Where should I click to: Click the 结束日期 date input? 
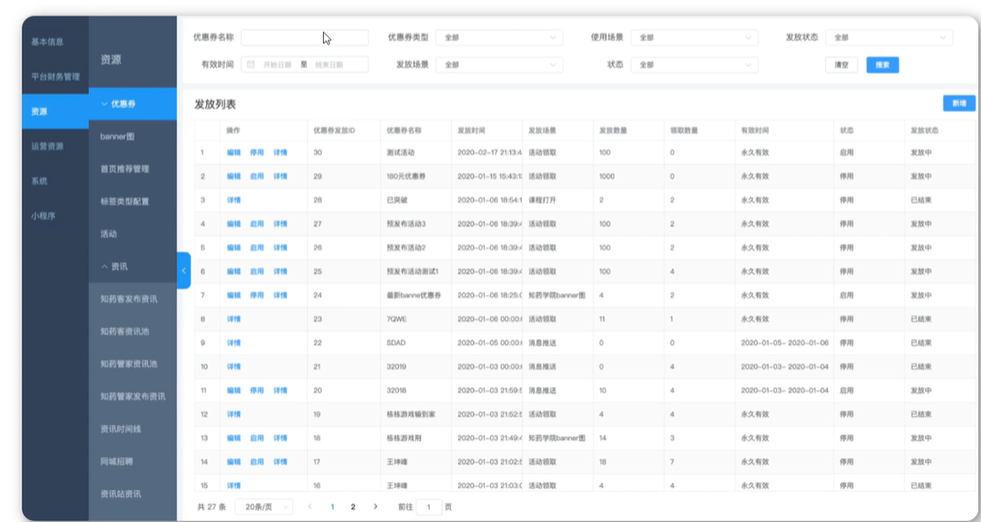point(329,64)
